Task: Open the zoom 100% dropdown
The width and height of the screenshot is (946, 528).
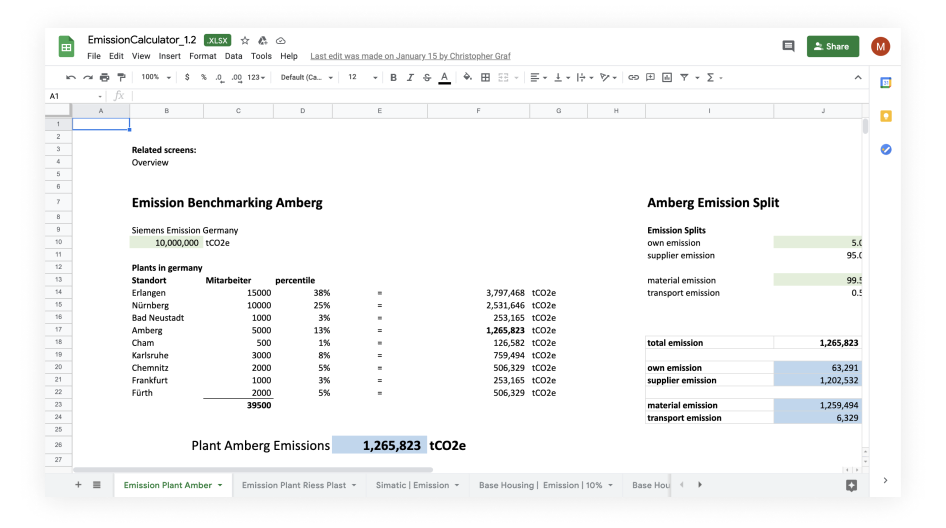Action: (156, 77)
